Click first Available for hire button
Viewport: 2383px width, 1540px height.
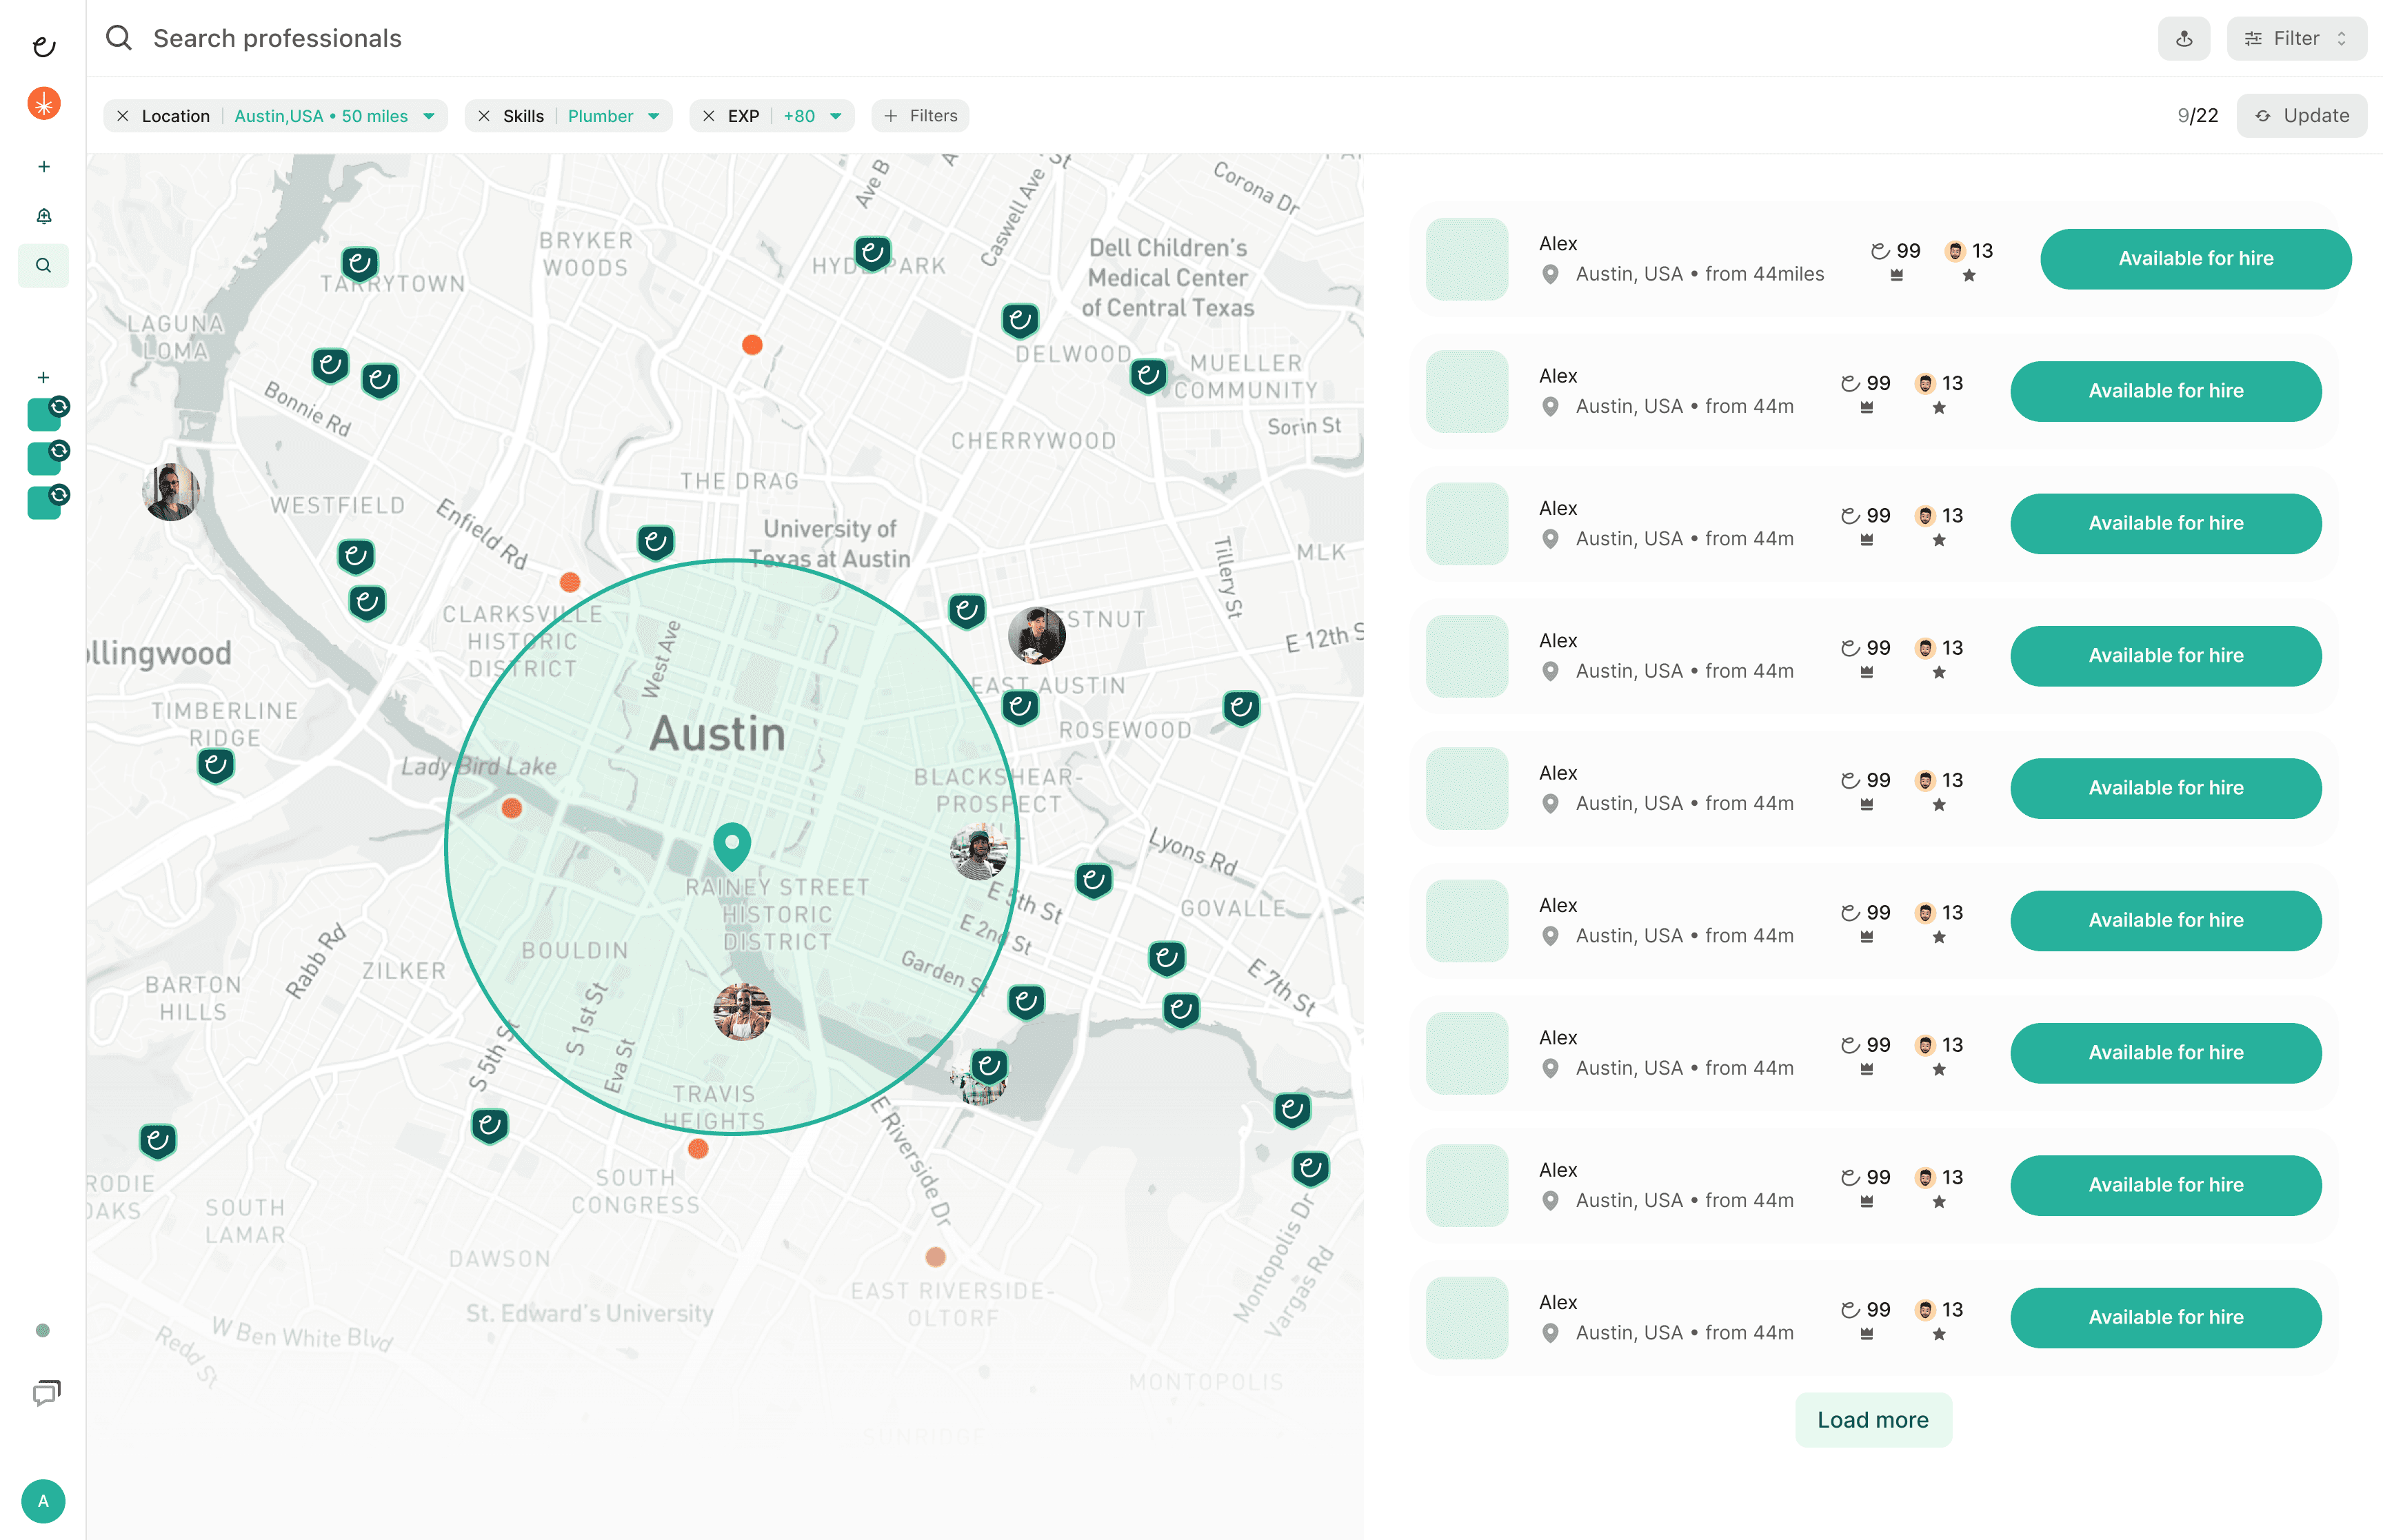(x=2195, y=259)
